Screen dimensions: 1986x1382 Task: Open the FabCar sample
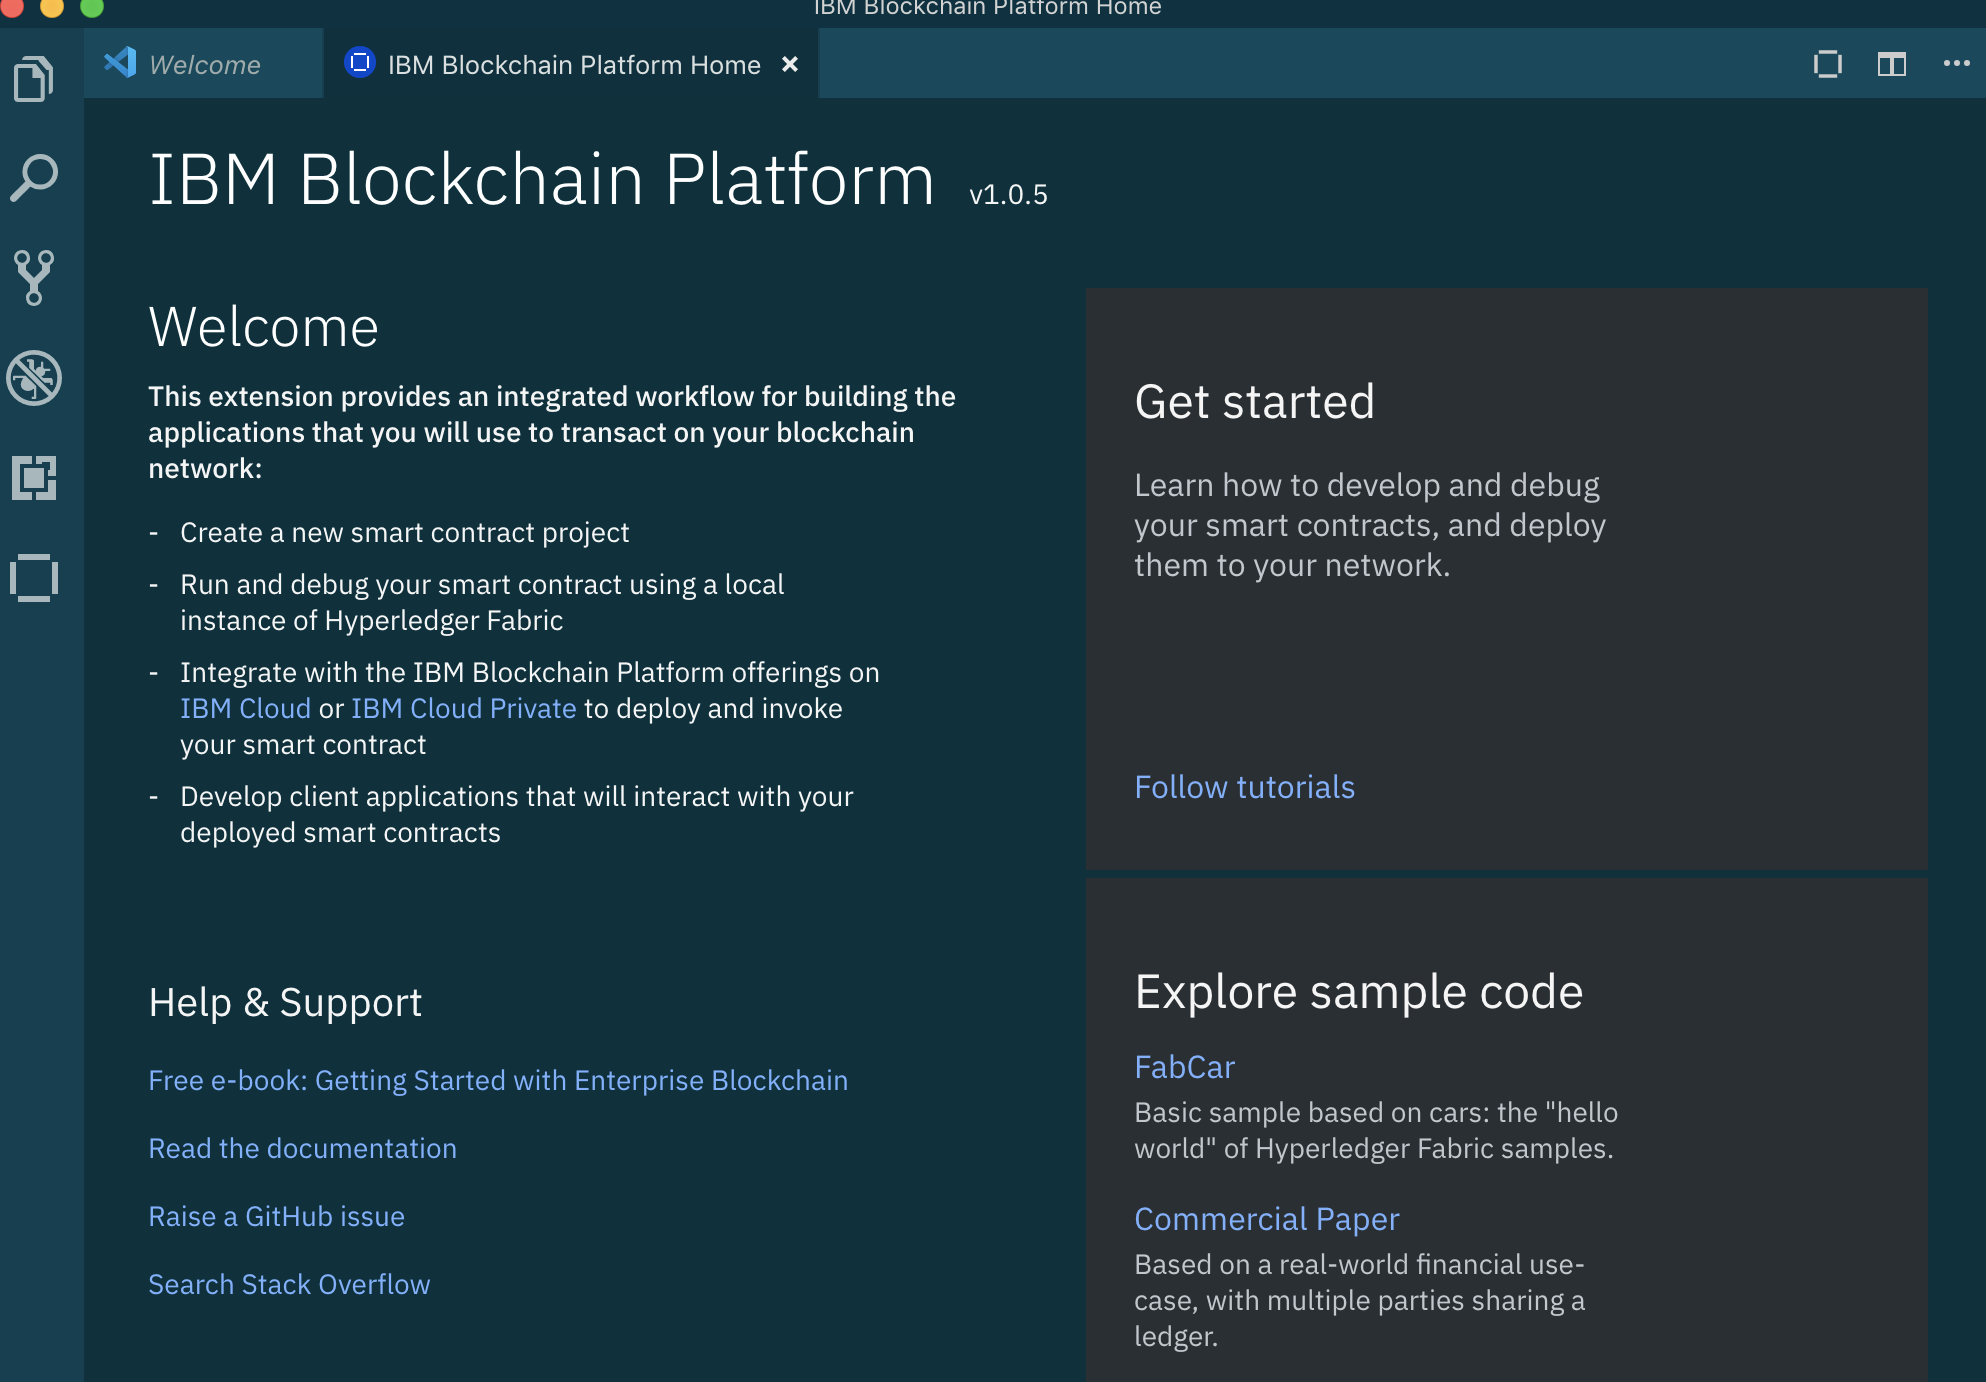pyautogui.click(x=1184, y=1067)
